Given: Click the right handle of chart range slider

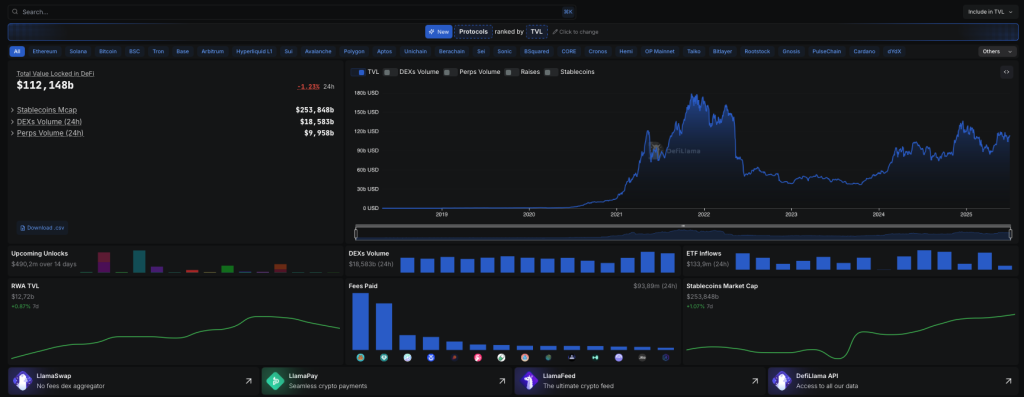Looking at the screenshot, I should 1010,233.
